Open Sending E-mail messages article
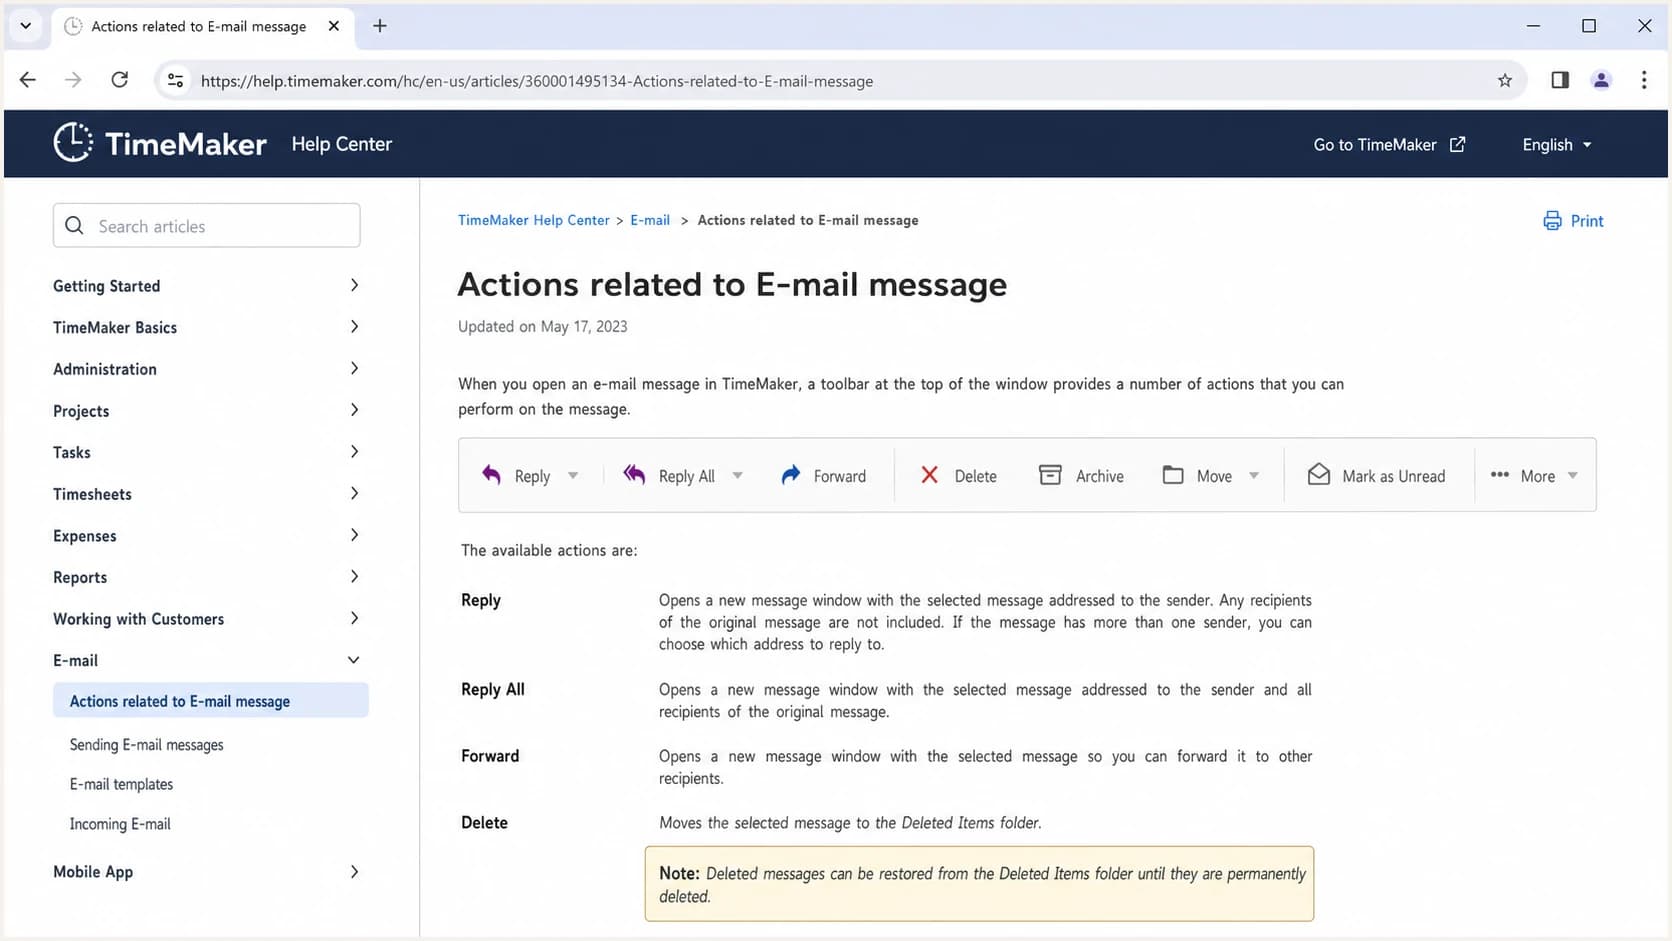 pos(146,745)
